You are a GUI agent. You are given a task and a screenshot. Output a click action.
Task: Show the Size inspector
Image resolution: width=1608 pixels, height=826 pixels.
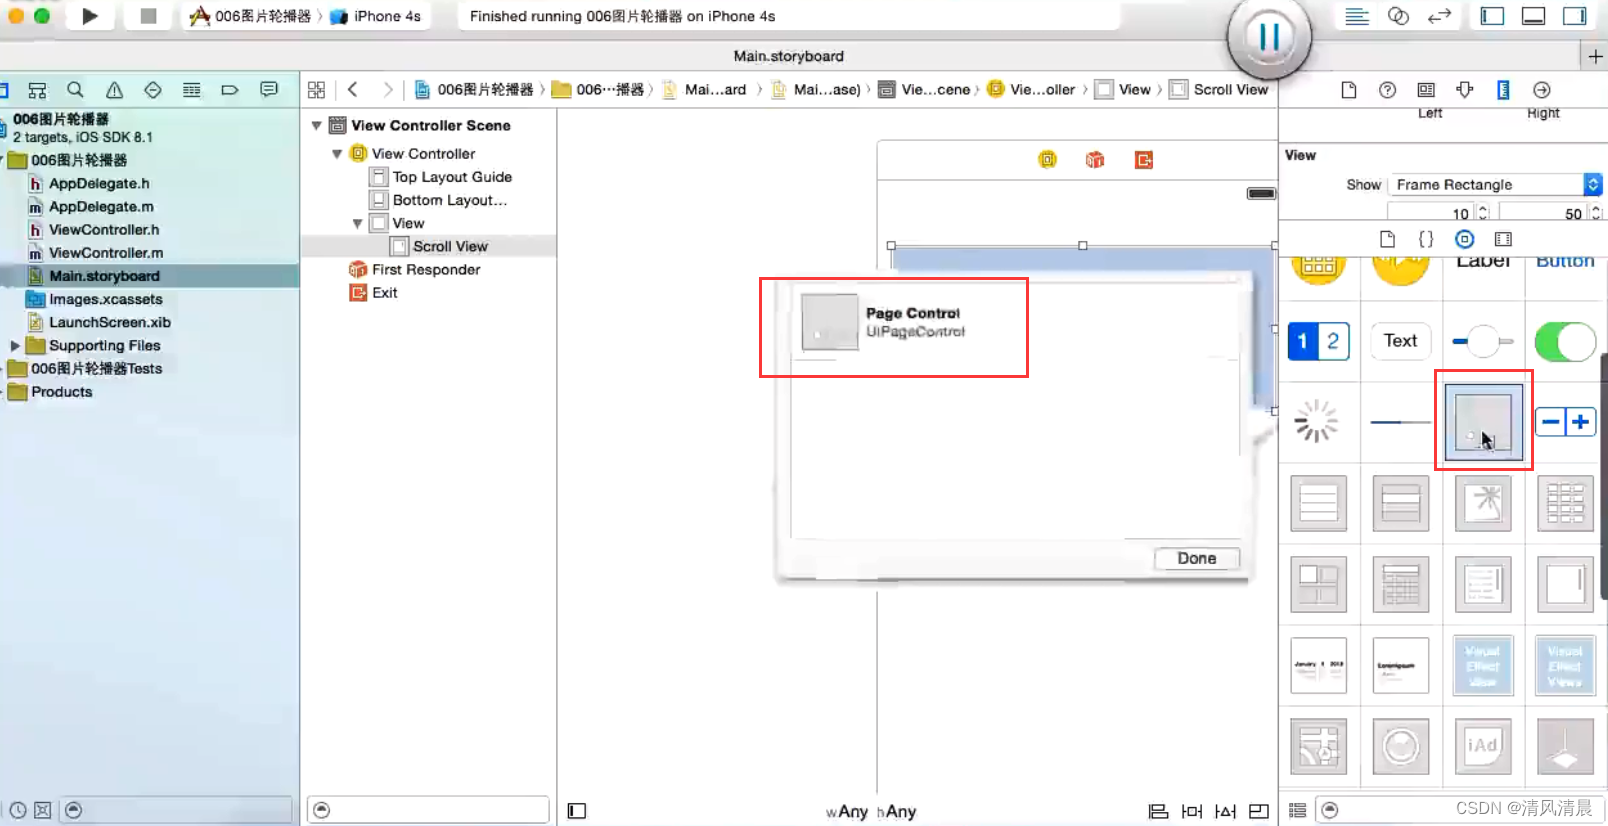pos(1503,90)
